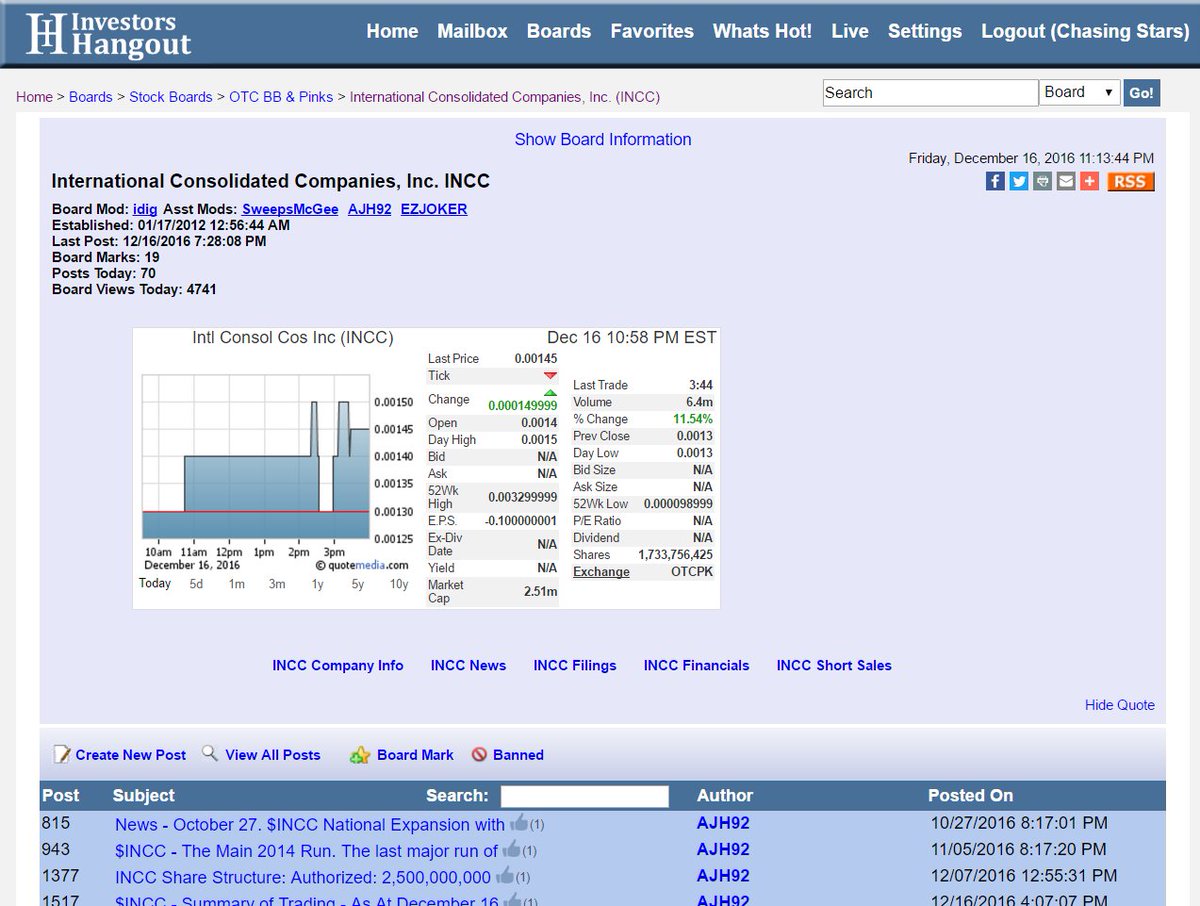Screen dimensions: 1200x906
Task: Click Logout (Chasing Stars)
Action: coord(1085,31)
